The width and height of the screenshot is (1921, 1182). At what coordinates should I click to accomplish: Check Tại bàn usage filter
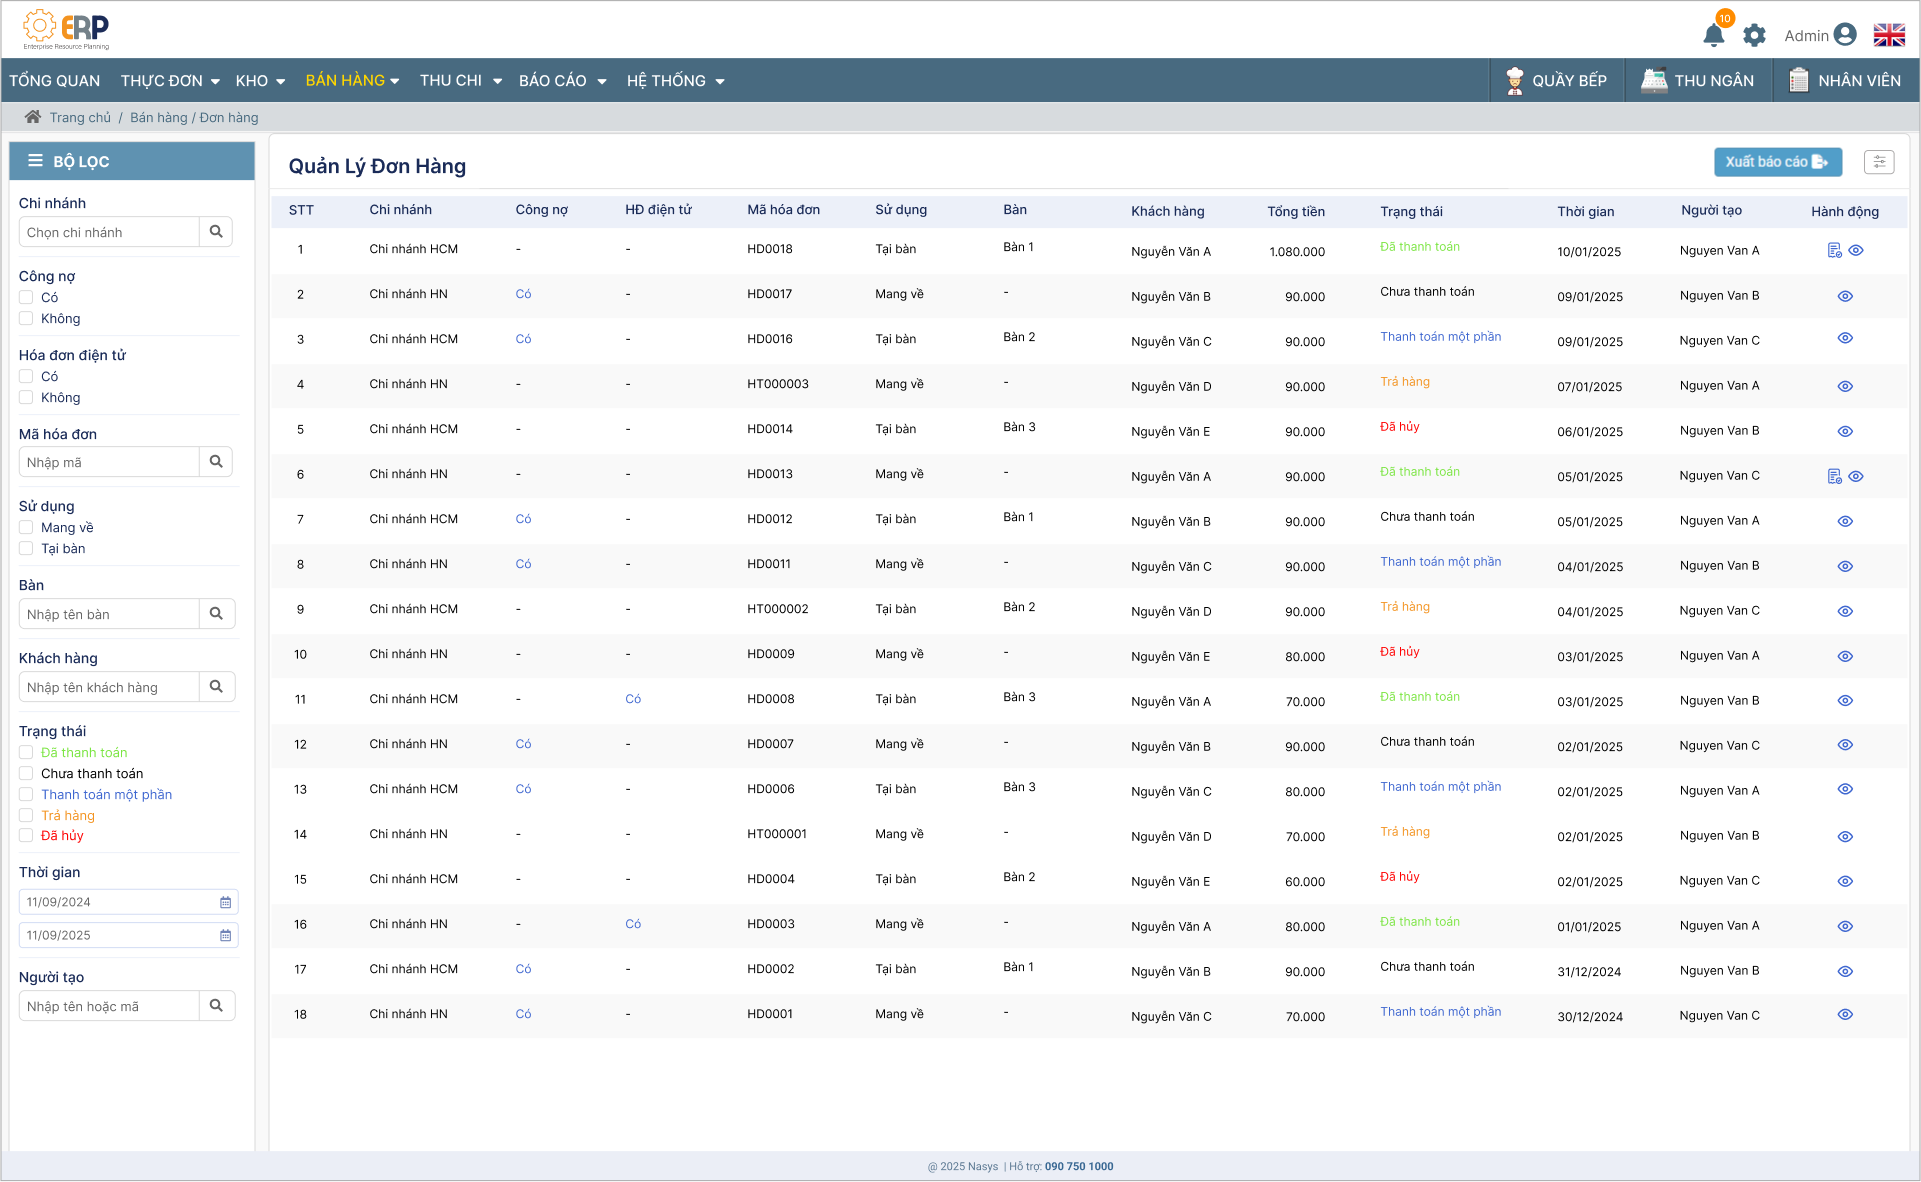click(x=26, y=548)
